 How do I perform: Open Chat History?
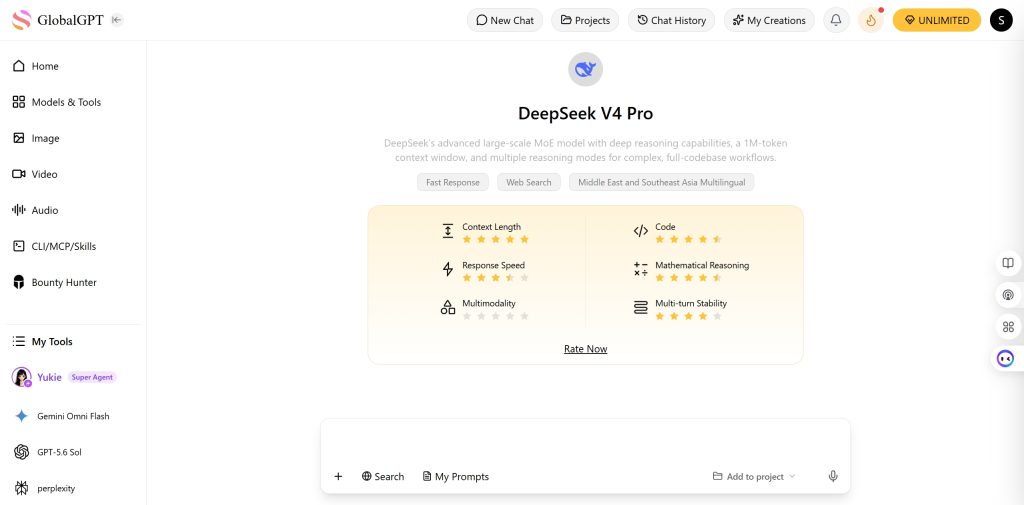click(671, 20)
